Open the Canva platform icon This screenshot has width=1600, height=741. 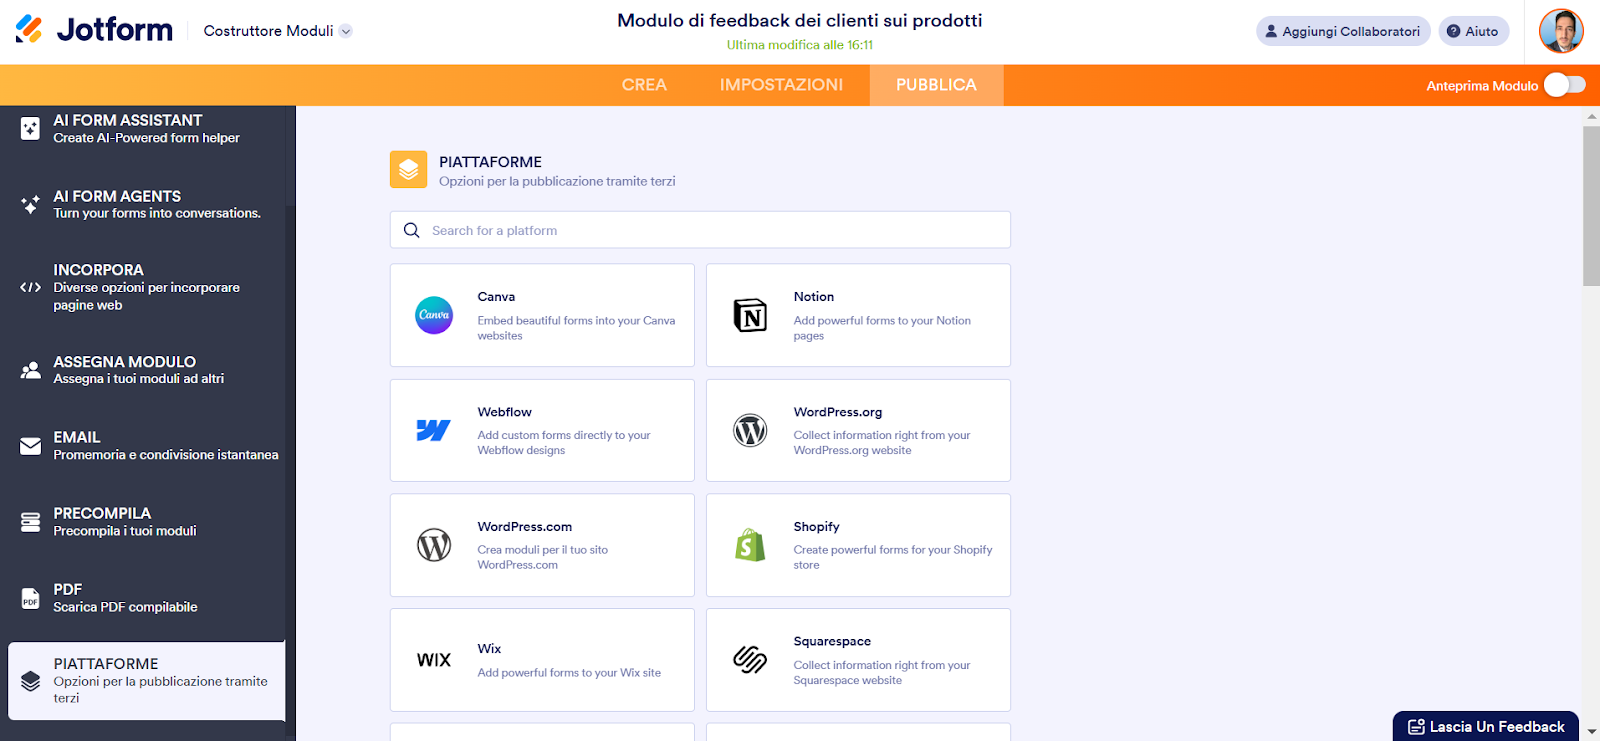(x=434, y=315)
